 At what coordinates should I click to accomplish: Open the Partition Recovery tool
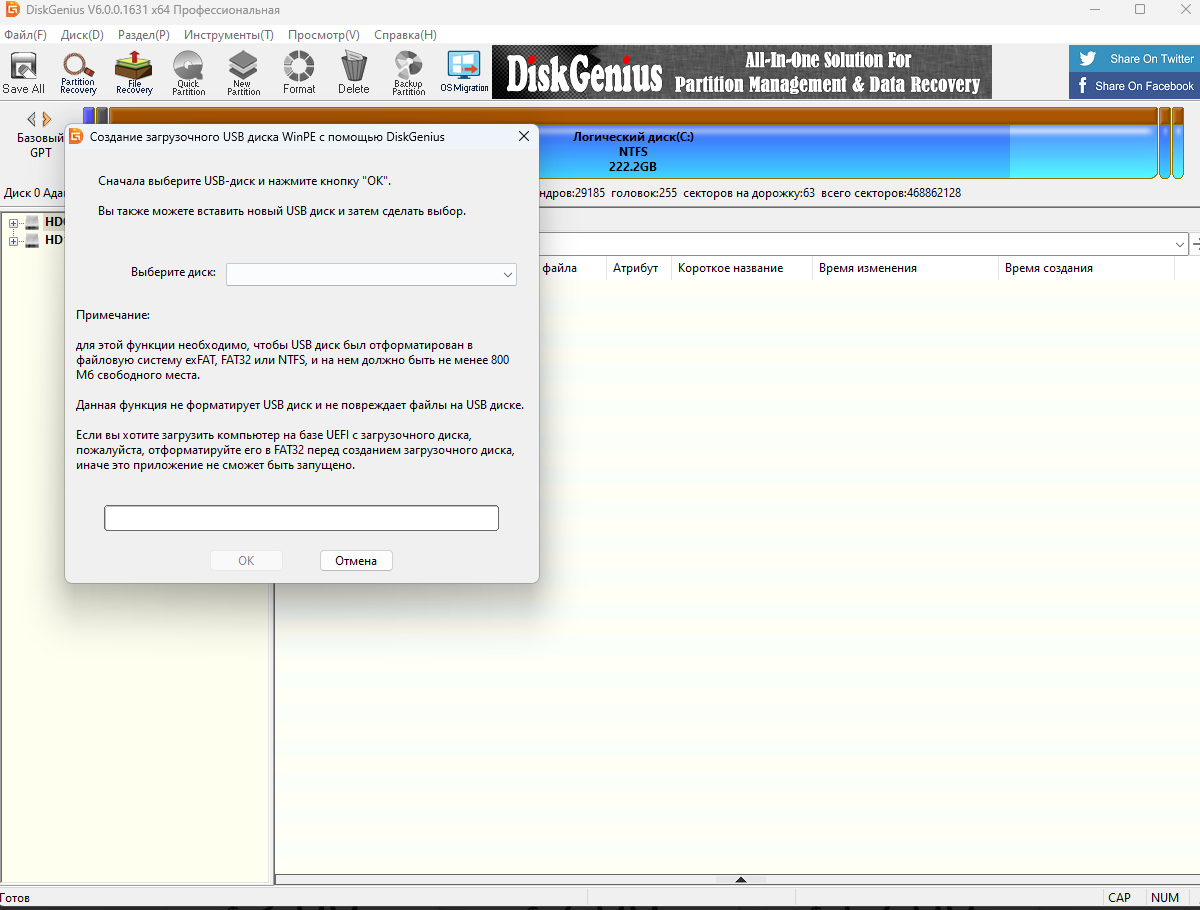pos(78,73)
